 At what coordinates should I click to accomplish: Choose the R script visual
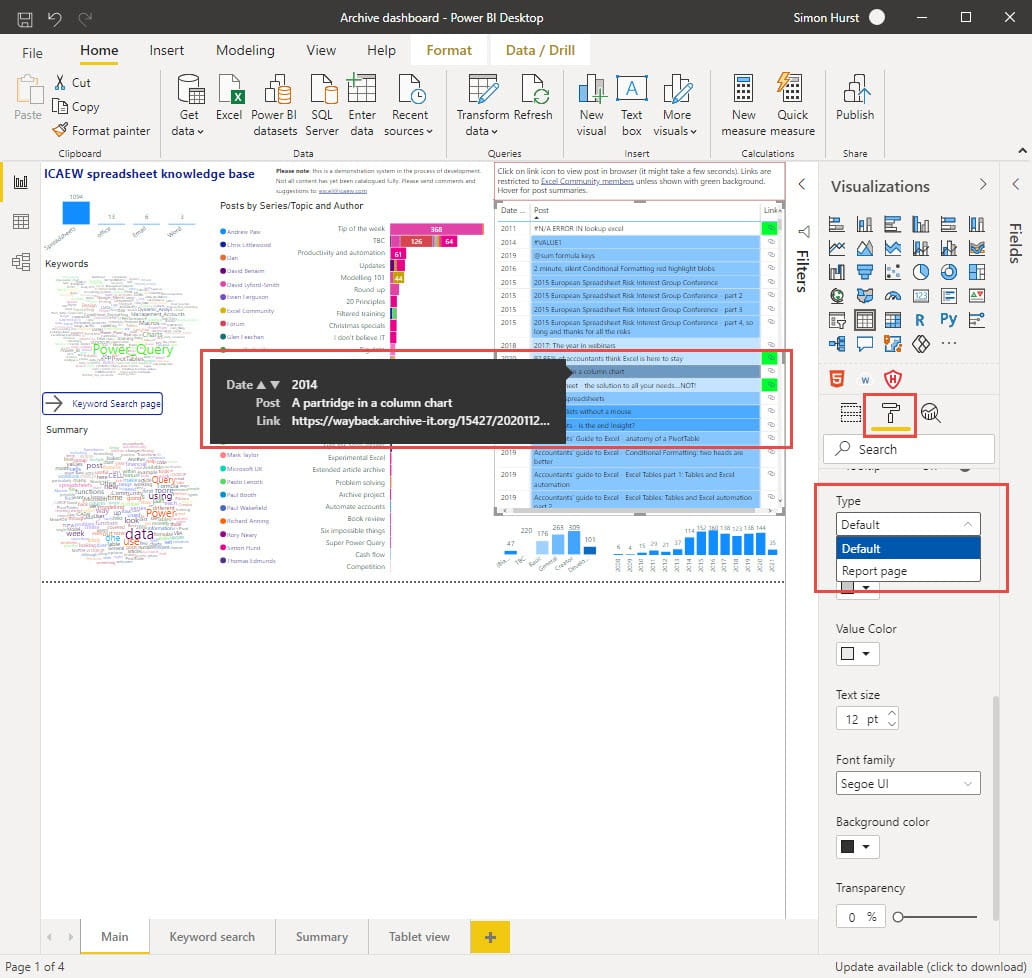[x=920, y=319]
